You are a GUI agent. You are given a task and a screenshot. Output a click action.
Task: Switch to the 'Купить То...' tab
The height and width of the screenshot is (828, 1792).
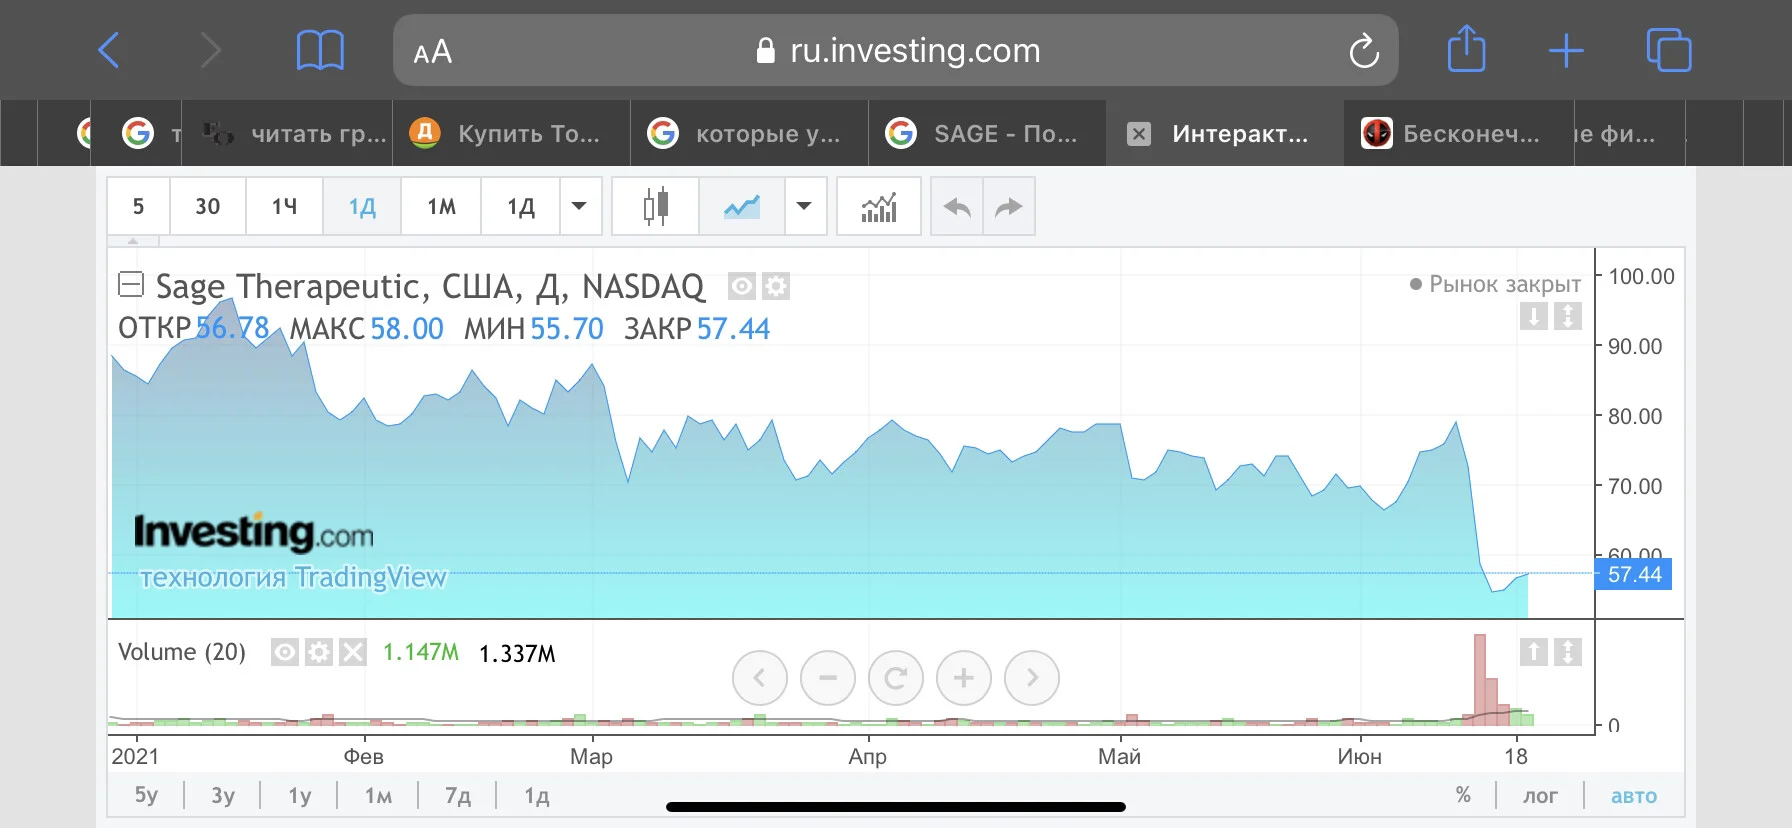(x=510, y=133)
